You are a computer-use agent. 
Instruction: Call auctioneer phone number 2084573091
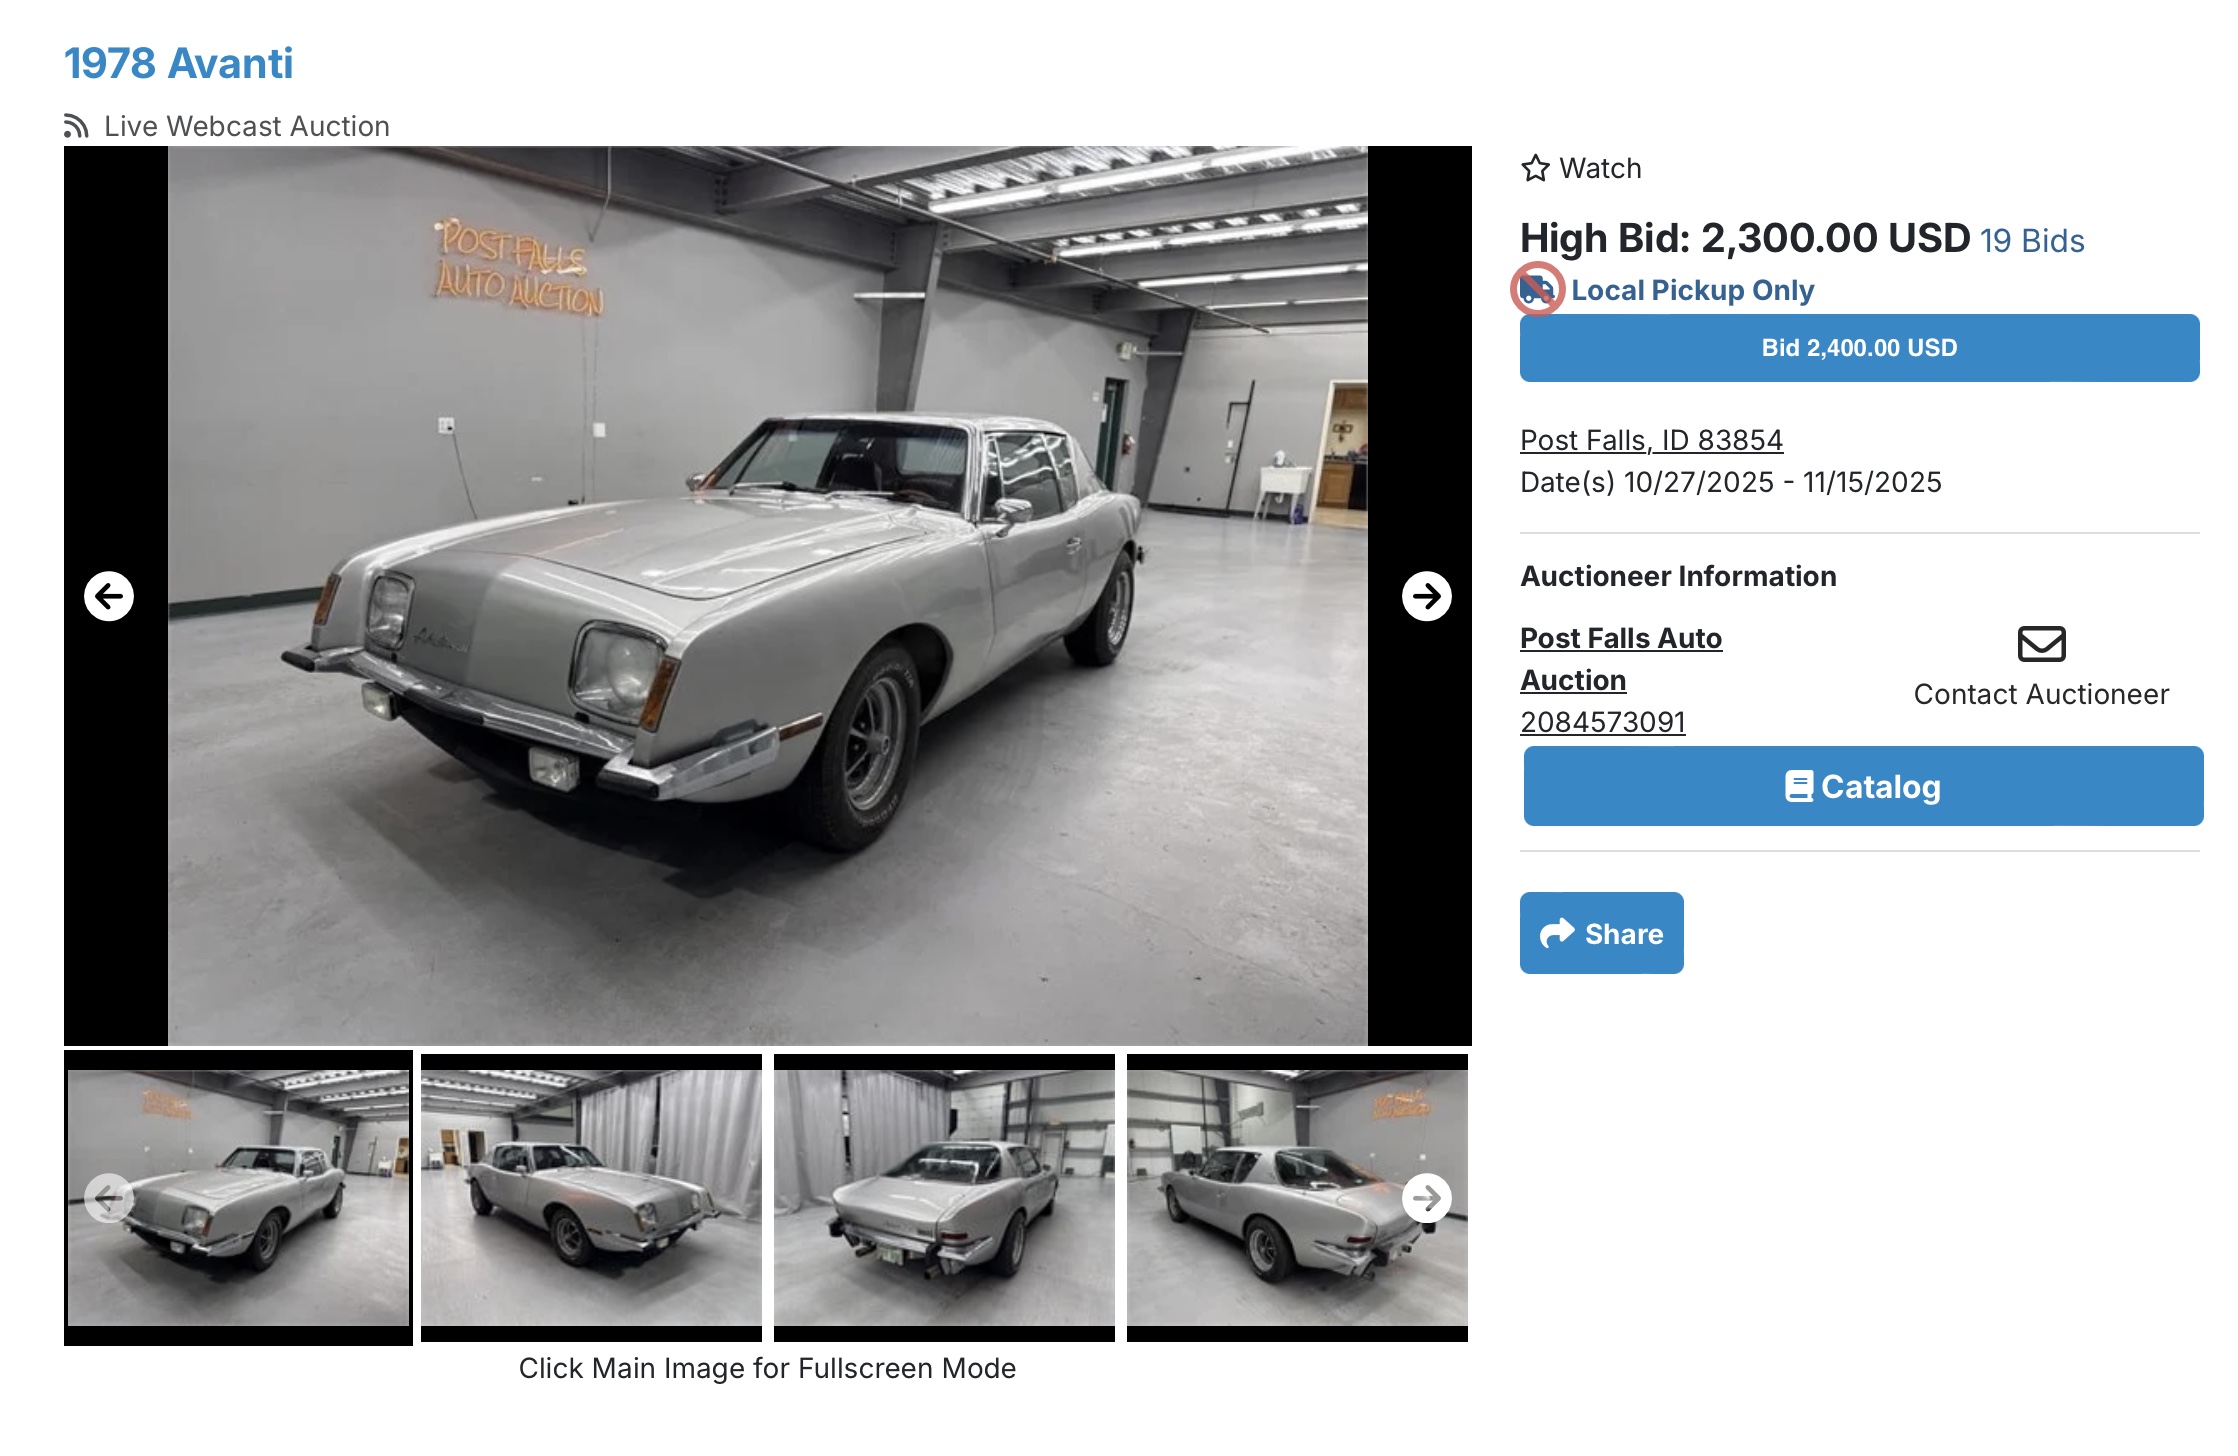click(x=1603, y=722)
